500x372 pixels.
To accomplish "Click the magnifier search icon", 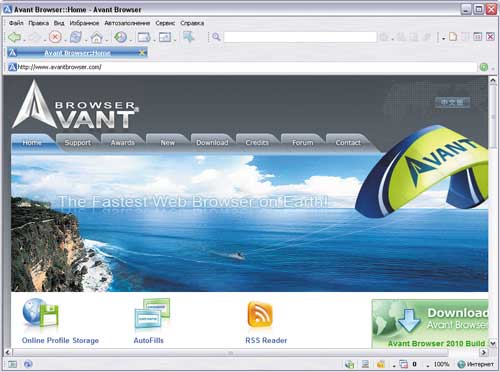I will tap(216, 37).
